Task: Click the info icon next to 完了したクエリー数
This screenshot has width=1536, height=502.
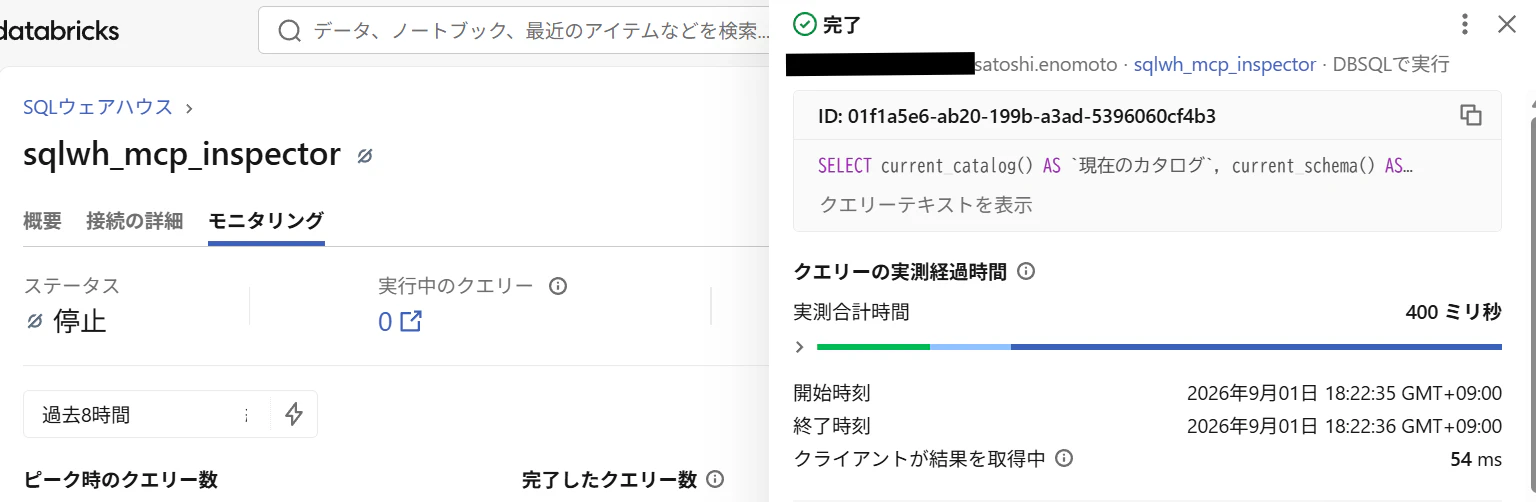Action: pos(715,479)
